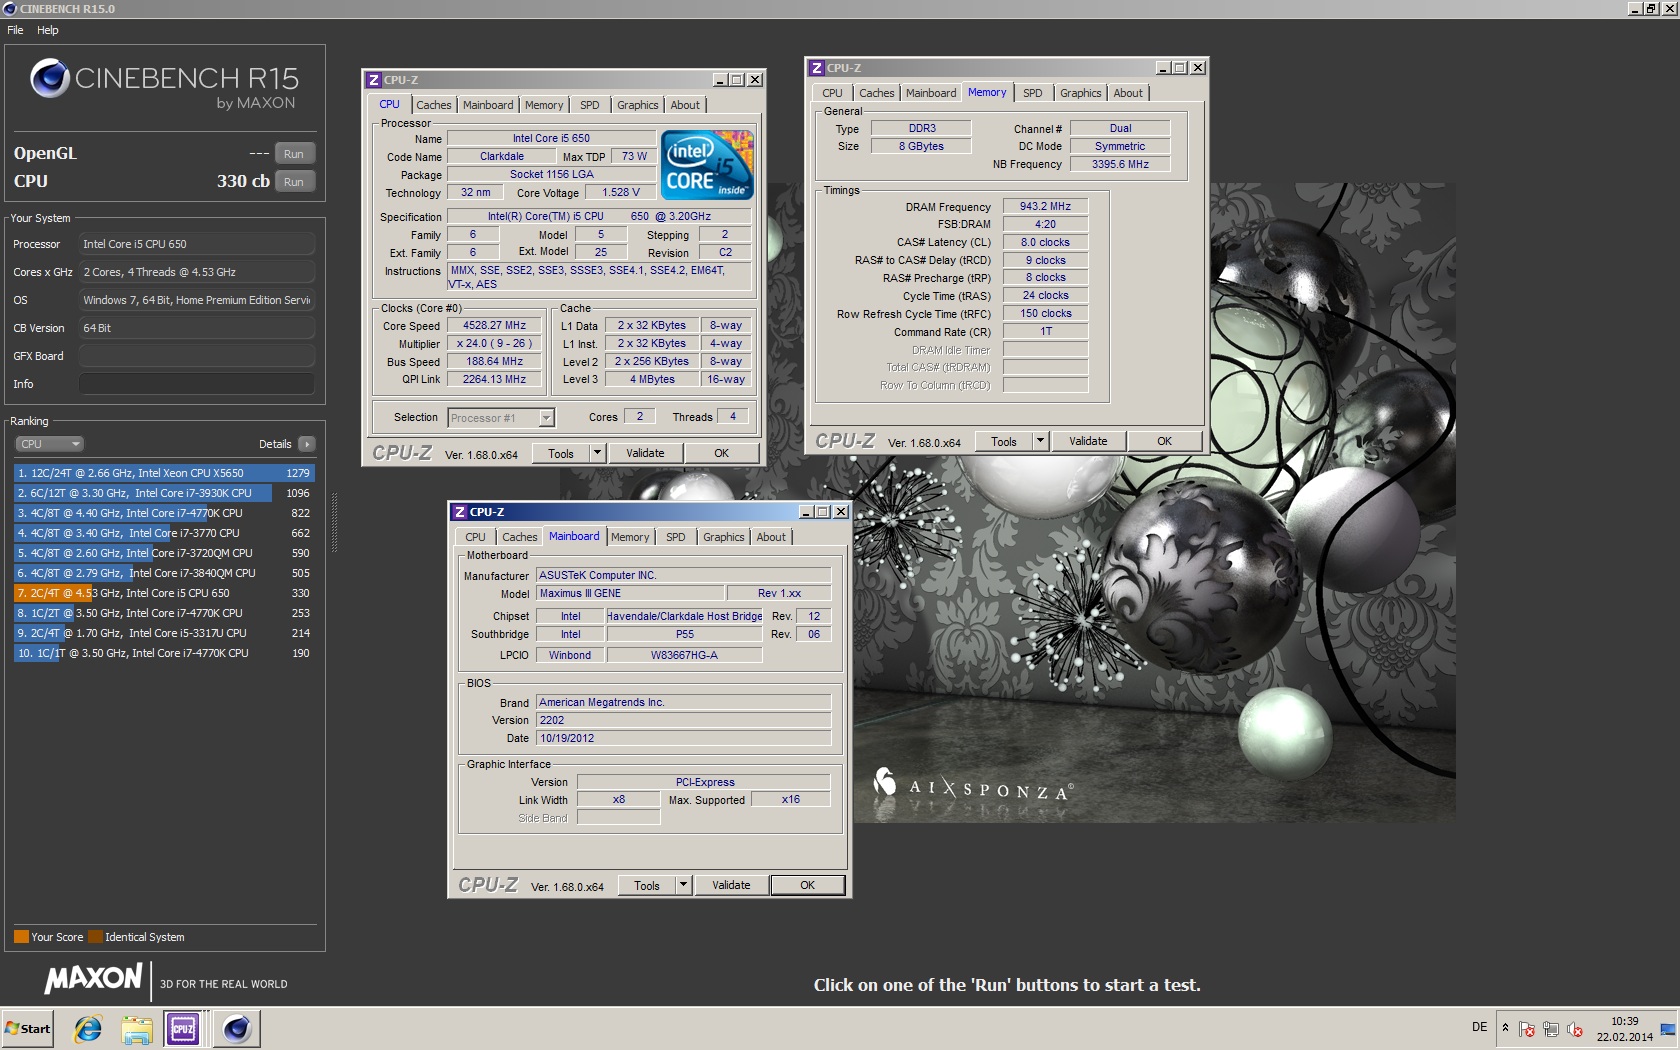This screenshot has width=1680, height=1050.
Task: Select ranking row Core i5-3317U CPU
Action: click(x=164, y=633)
